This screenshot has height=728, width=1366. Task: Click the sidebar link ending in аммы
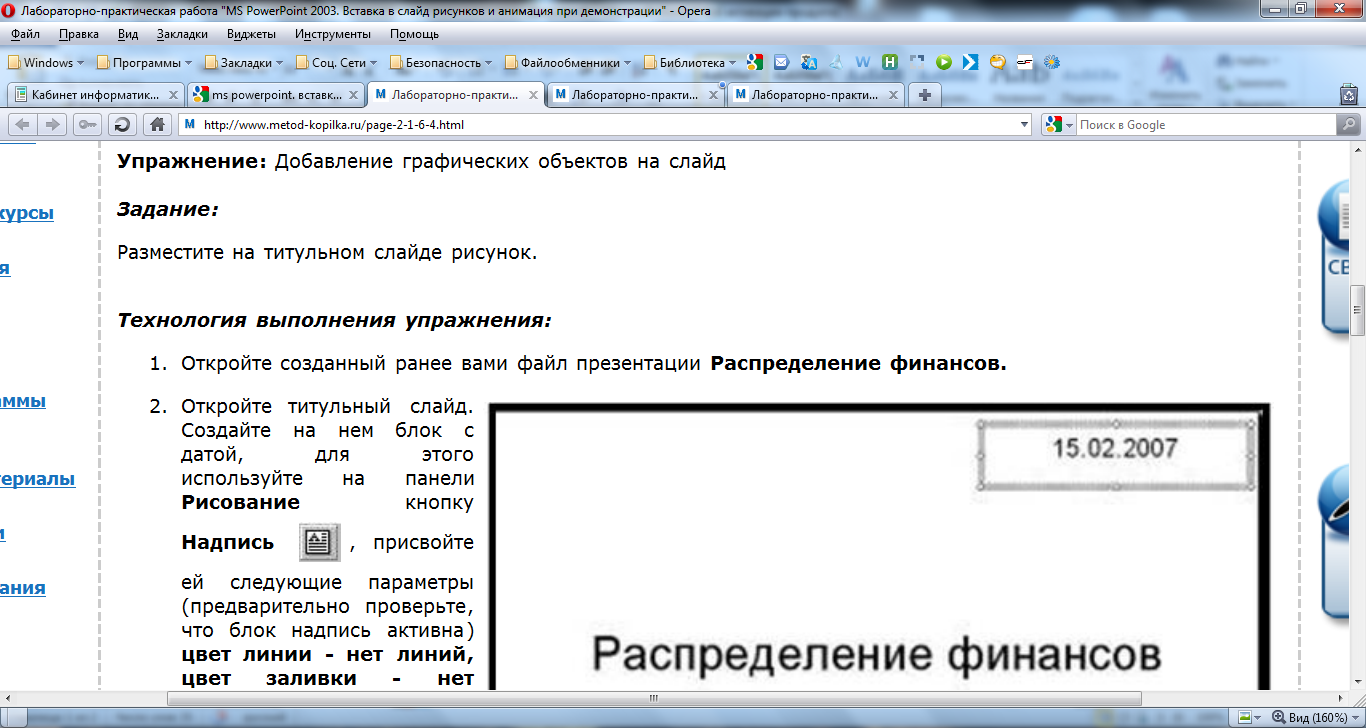click(23, 401)
